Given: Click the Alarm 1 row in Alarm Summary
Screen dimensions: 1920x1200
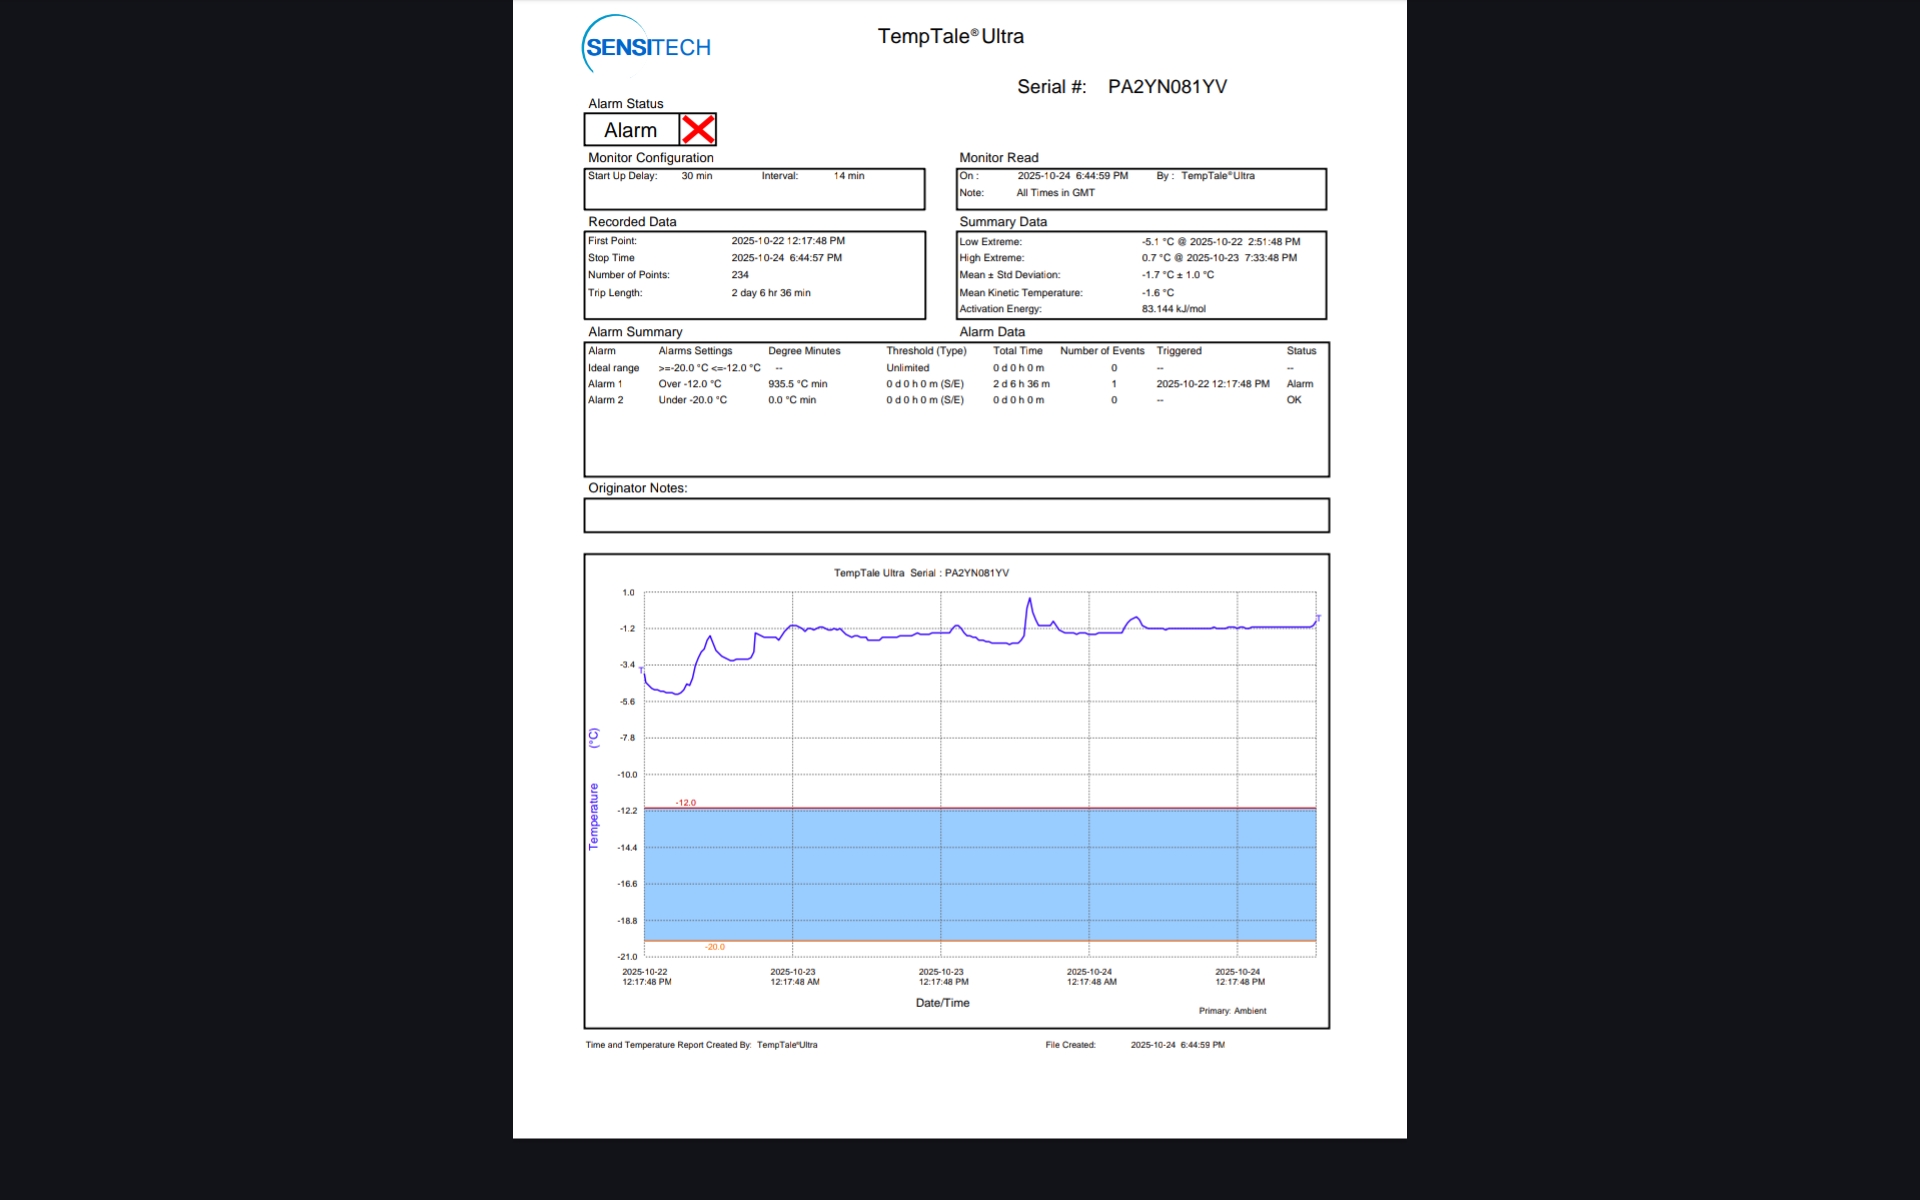Looking at the screenshot, I should (605, 384).
